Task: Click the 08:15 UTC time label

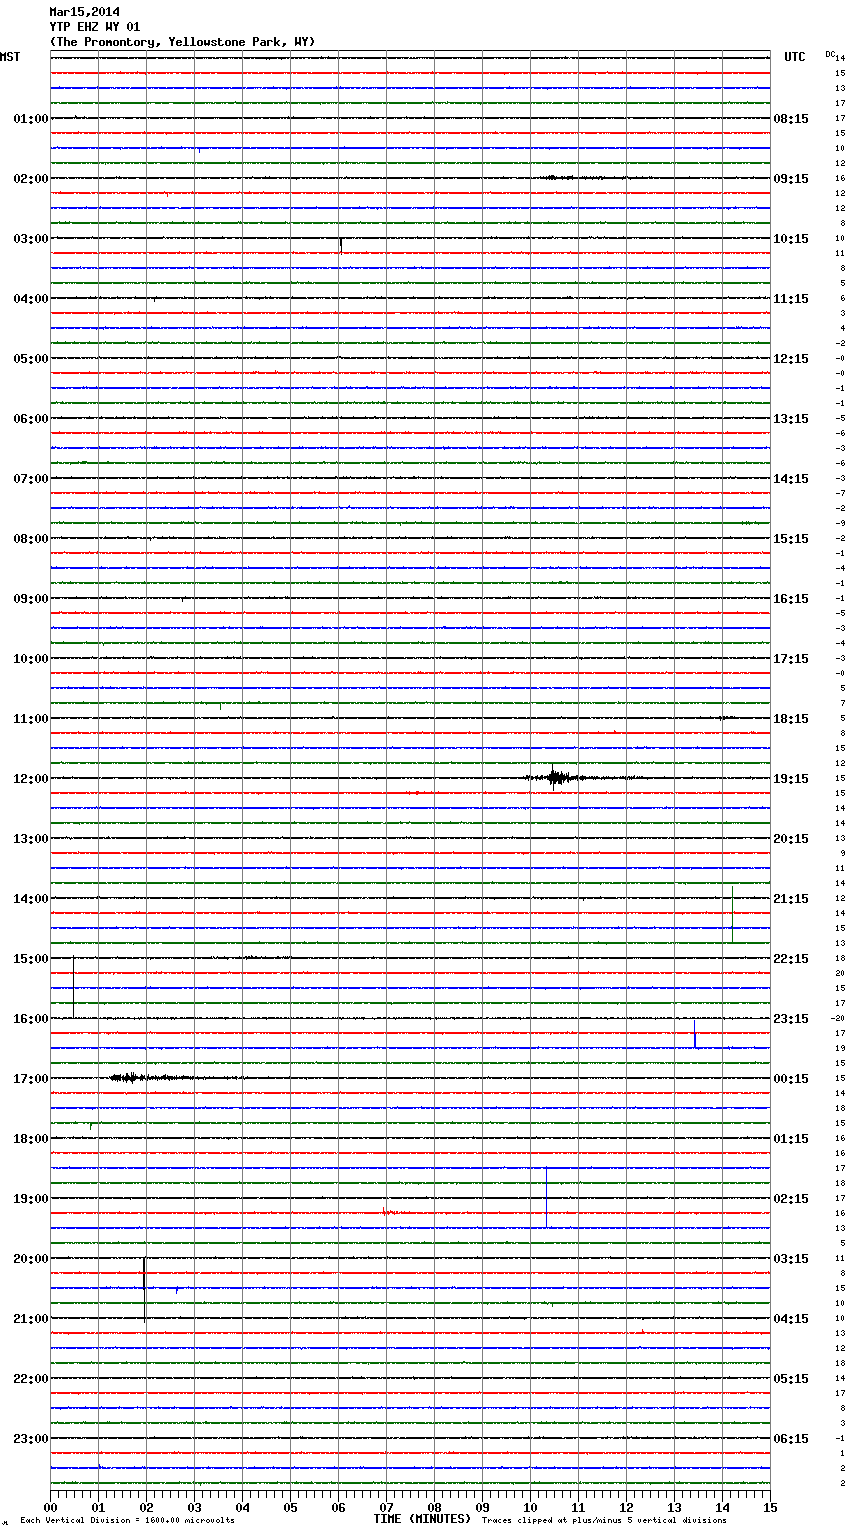Action: (x=791, y=119)
